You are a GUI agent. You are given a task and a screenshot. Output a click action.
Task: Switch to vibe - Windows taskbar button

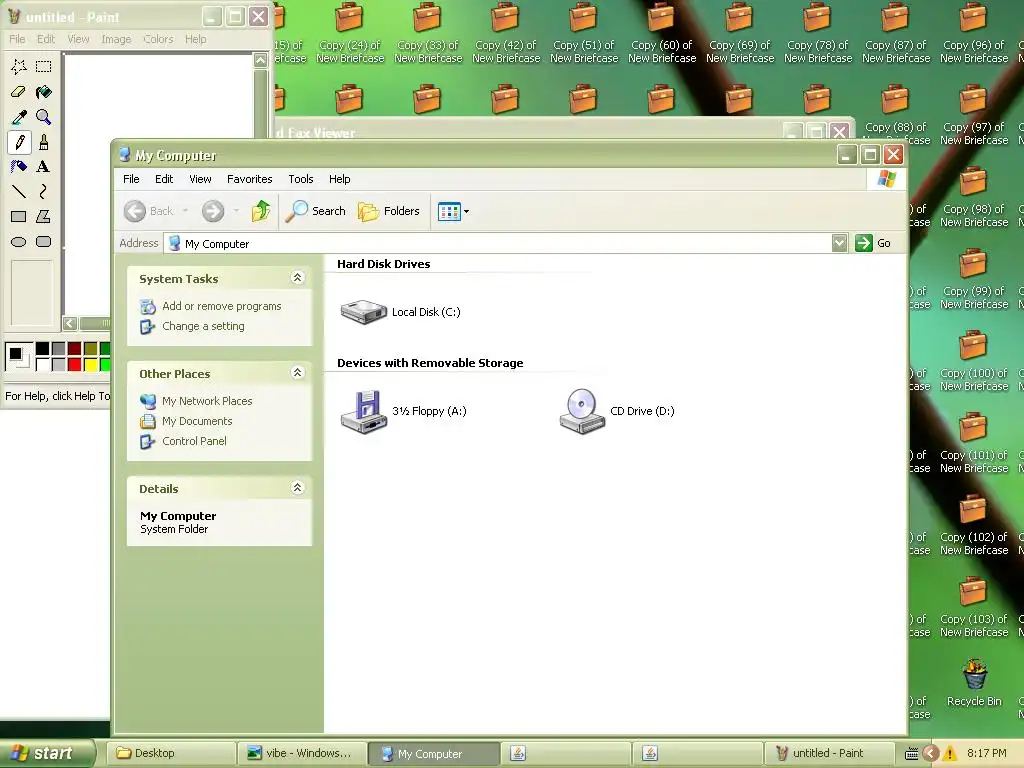pos(302,753)
